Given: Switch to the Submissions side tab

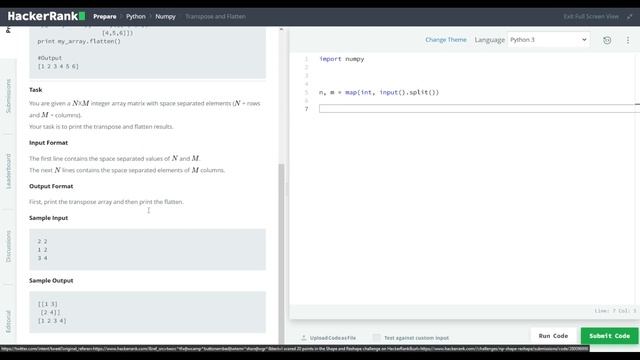Looking at the screenshot, I should pos(9,96).
